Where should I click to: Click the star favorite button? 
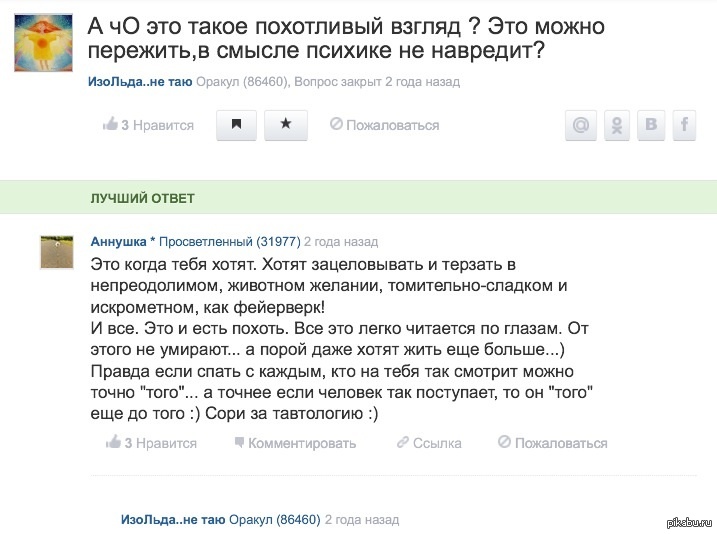(x=286, y=125)
